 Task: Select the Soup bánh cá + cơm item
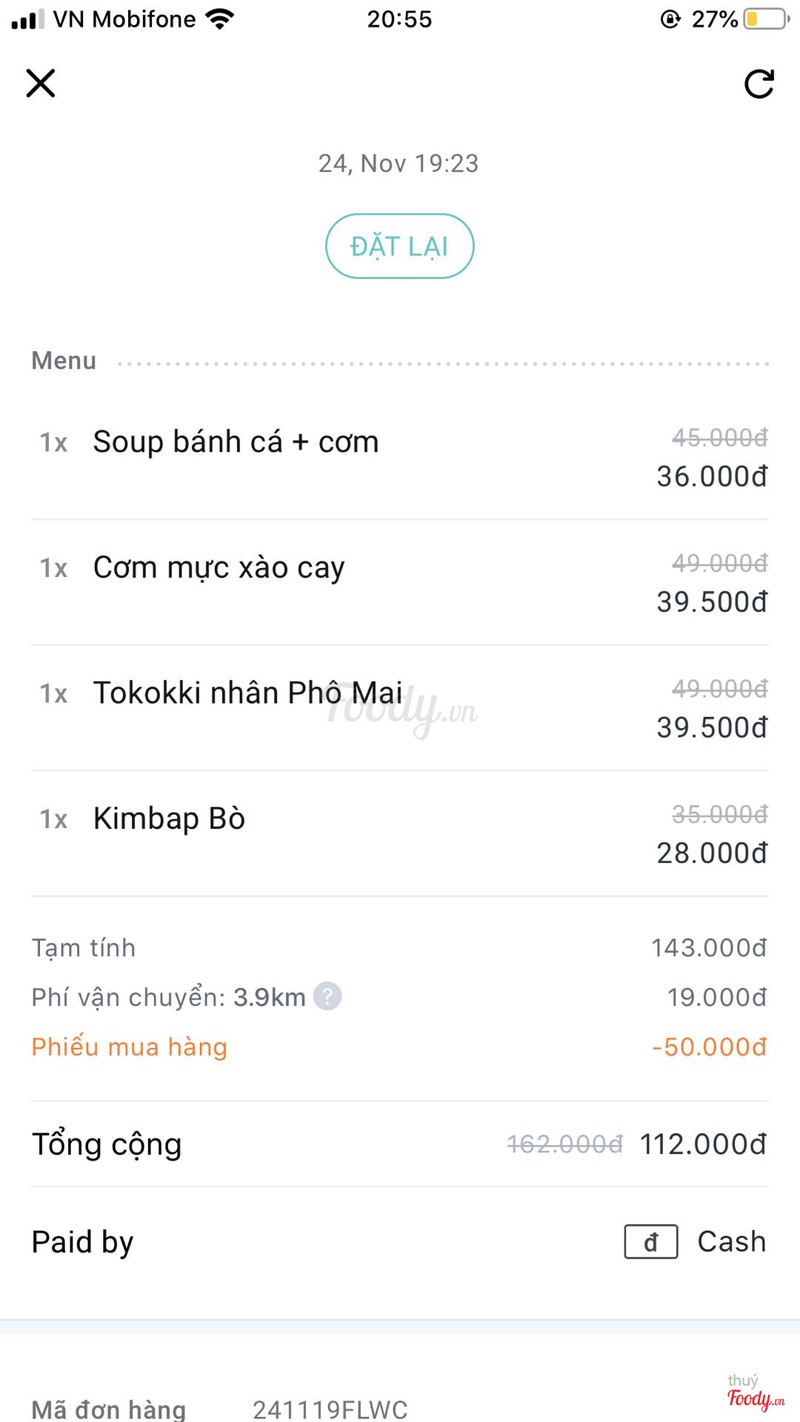tap(236, 442)
